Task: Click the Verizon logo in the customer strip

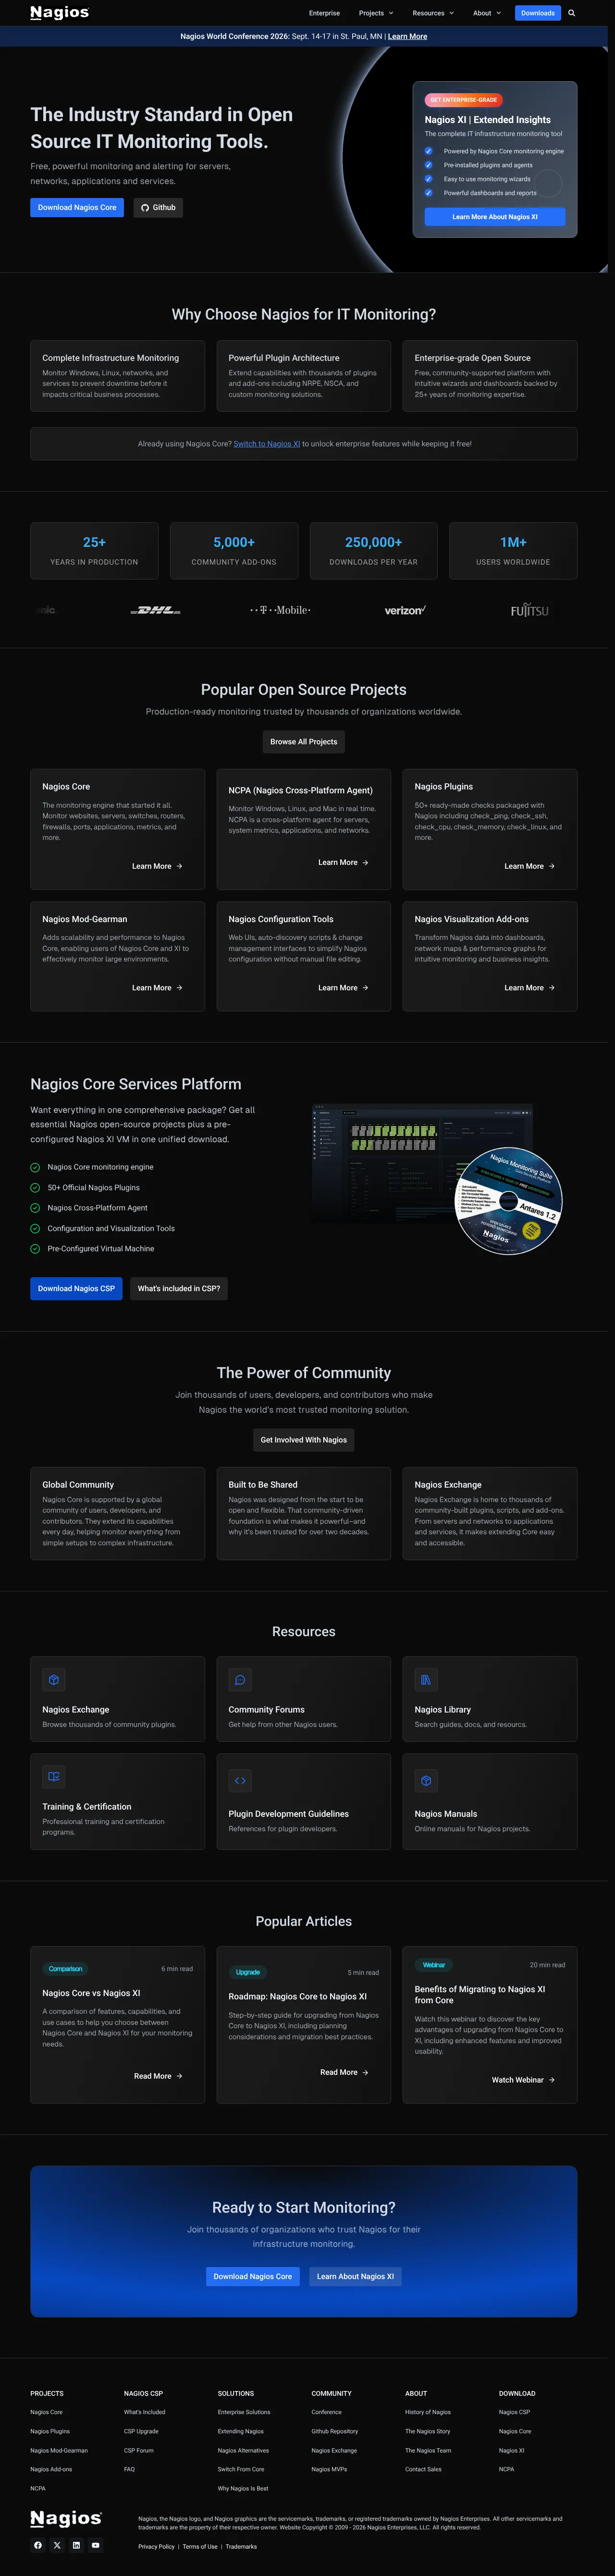Action: pyautogui.click(x=405, y=610)
